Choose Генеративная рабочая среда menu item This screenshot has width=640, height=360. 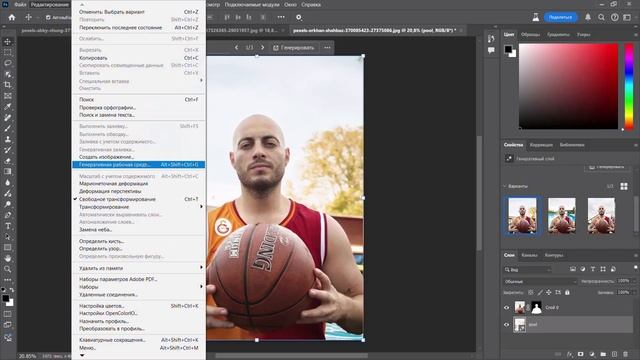(139, 164)
